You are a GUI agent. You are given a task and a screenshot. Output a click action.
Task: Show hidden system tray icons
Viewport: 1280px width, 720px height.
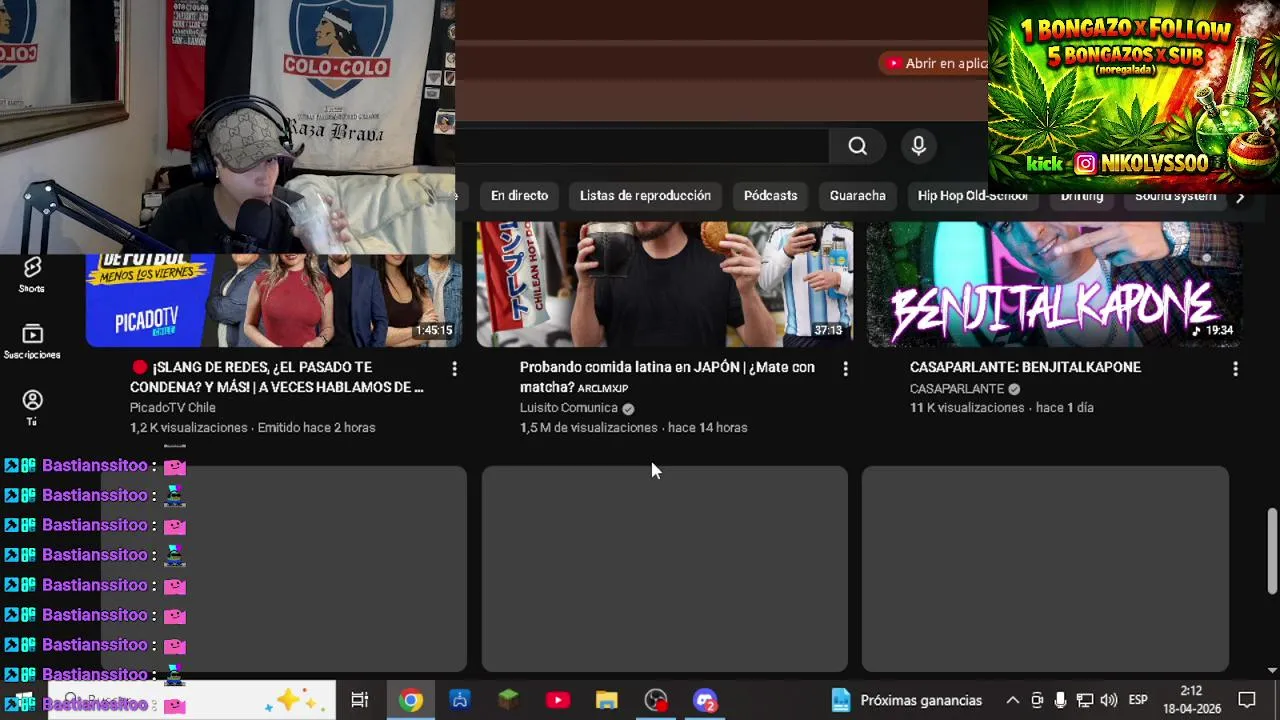tap(1012, 700)
